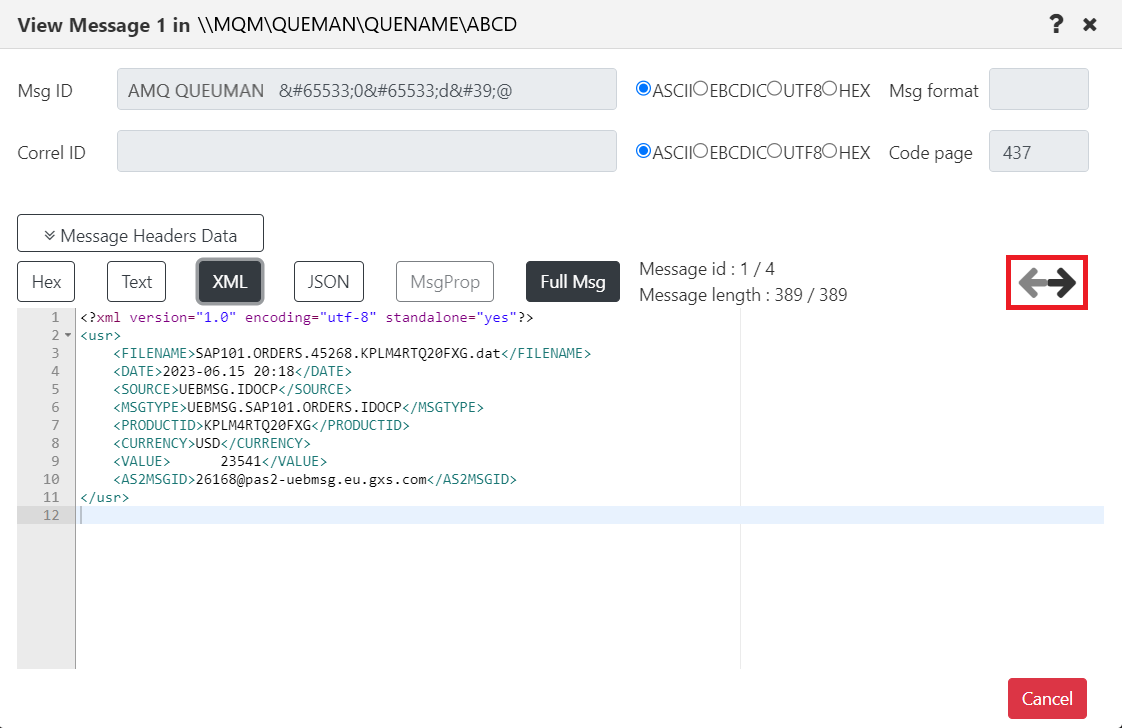1122x728 pixels.
Task: Click the PRODUCTID value KPLM4RTQ20FXG
Action: [x=258, y=424]
